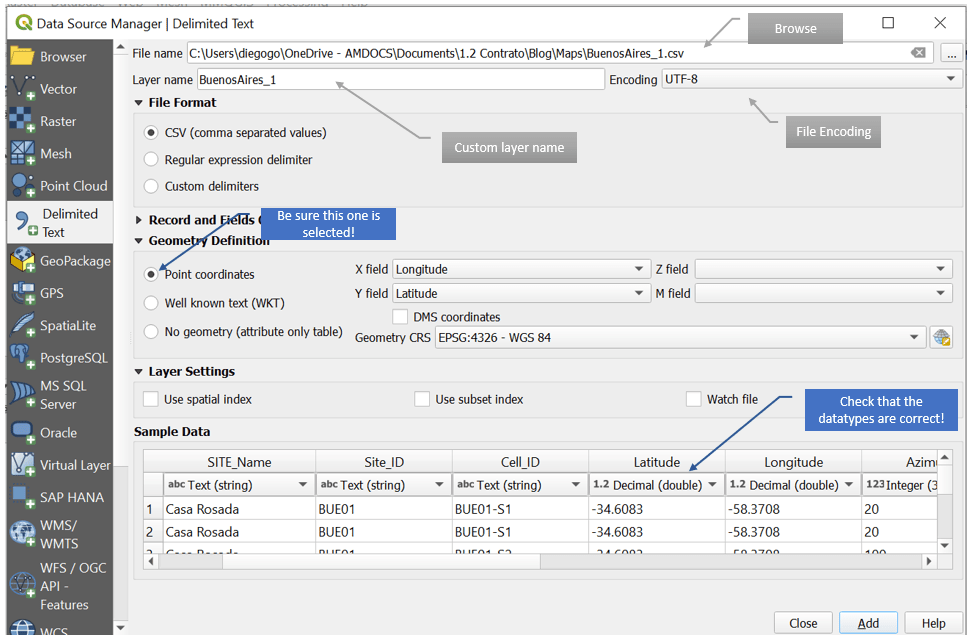Select No geometry attribute only table
This screenshot has height=638, width=972.
(152, 331)
